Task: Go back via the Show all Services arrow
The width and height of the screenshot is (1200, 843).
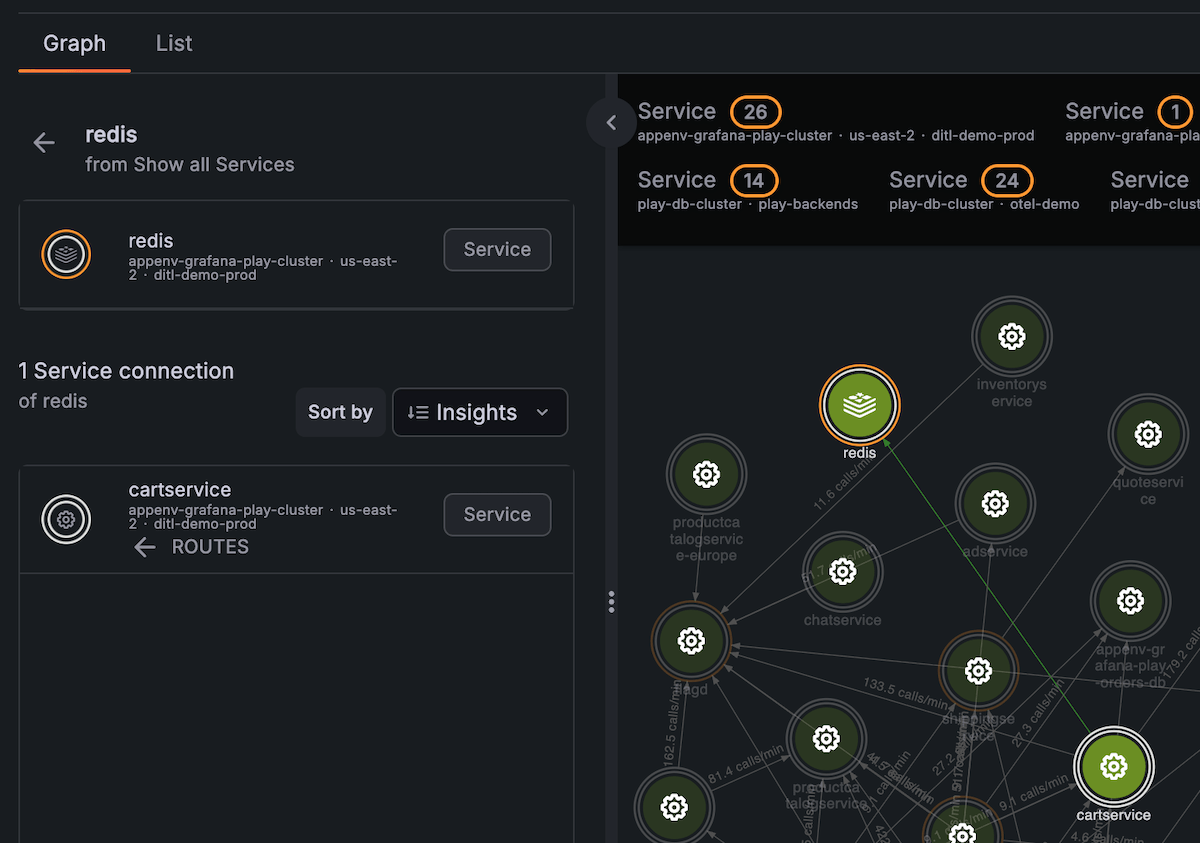Action: pyautogui.click(x=44, y=142)
